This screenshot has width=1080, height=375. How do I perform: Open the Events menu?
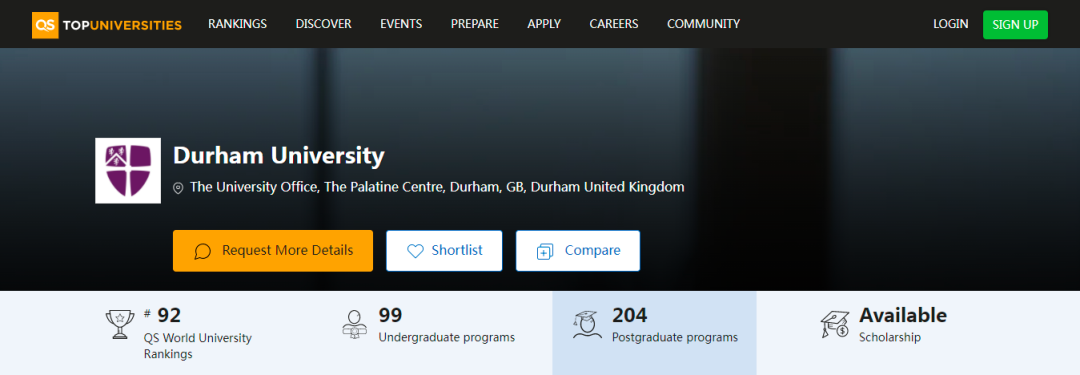pyautogui.click(x=402, y=24)
